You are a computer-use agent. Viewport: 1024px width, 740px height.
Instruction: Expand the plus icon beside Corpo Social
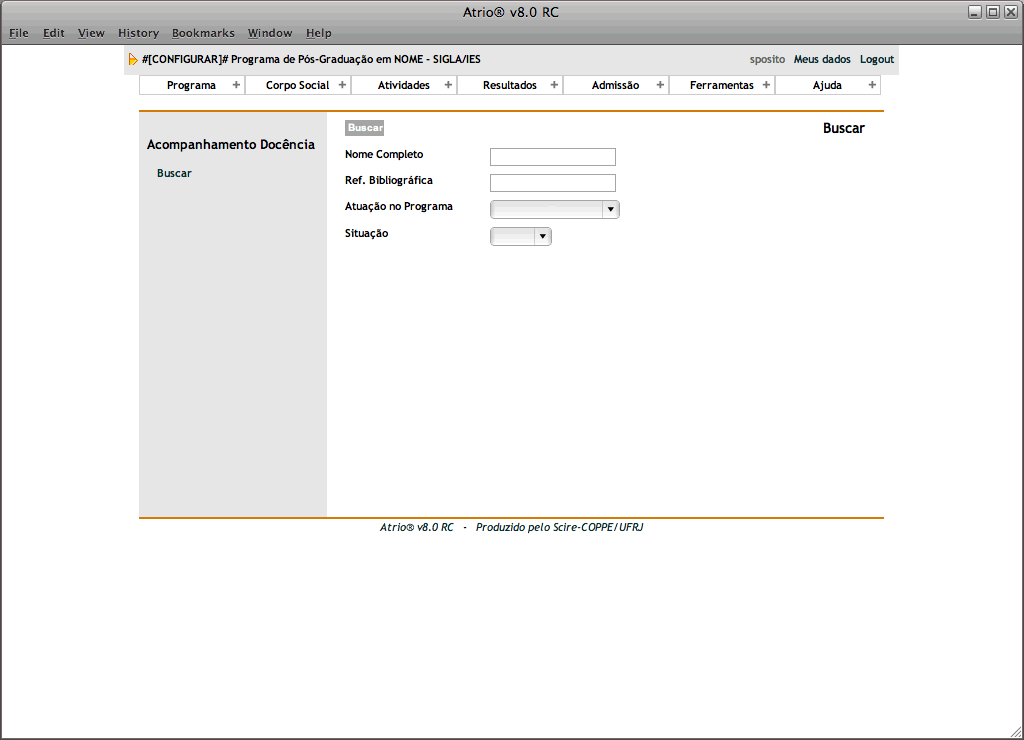pos(342,85)
